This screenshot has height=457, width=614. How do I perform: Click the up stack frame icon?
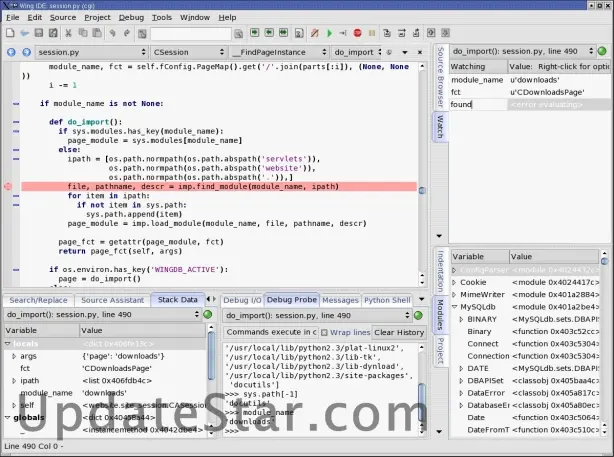pyautogui.click(x=431, y=33)
